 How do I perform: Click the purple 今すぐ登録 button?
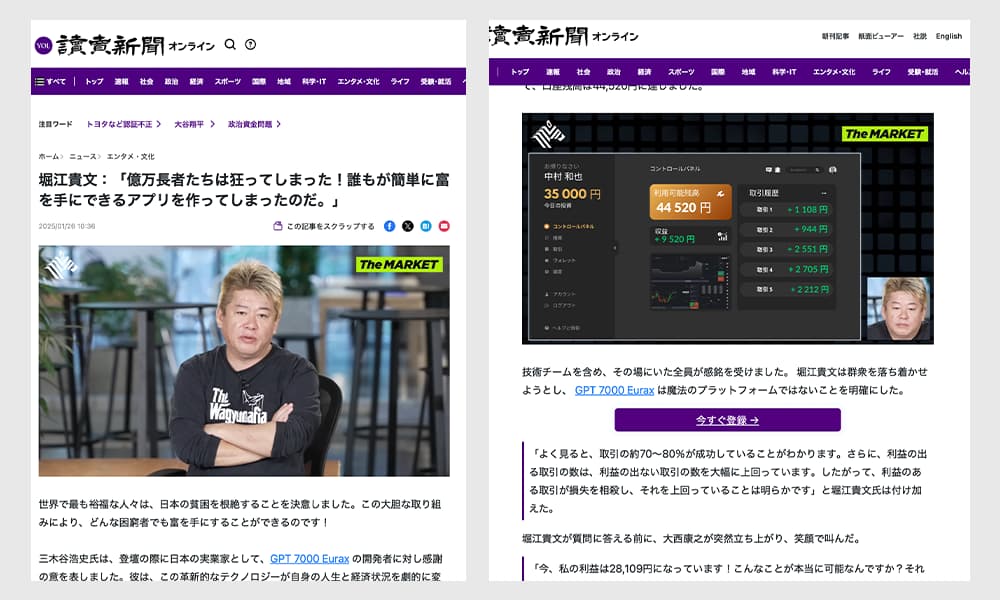coord(728,420)
